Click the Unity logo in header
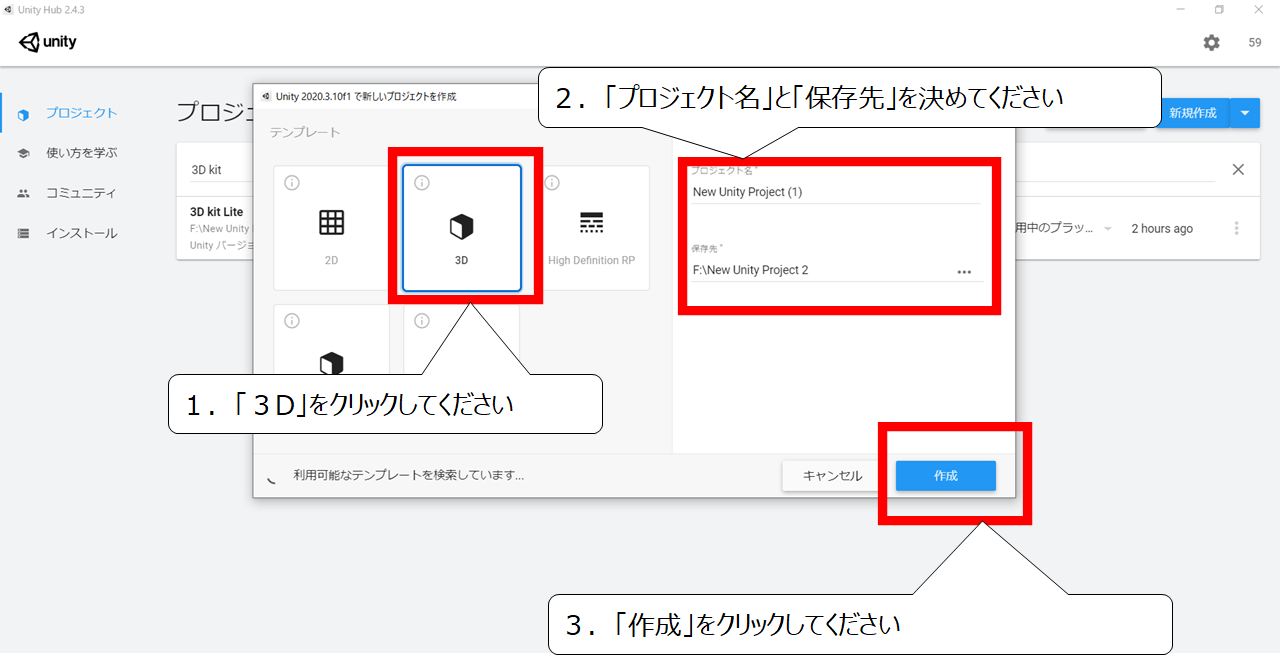The height and width of the screenshot is (657, 1280). [47, 43]
